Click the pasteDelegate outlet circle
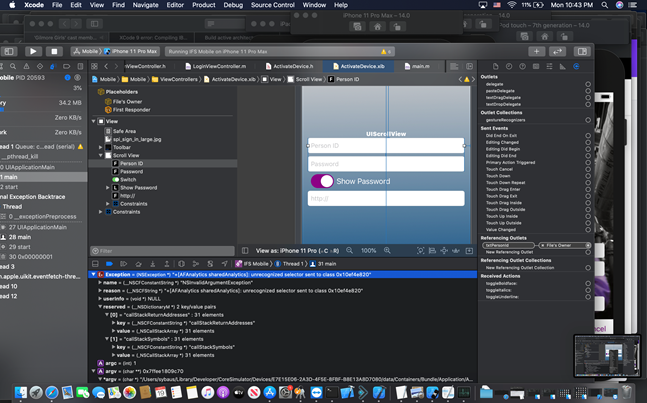Screen dimensions: 647x403 588,91
